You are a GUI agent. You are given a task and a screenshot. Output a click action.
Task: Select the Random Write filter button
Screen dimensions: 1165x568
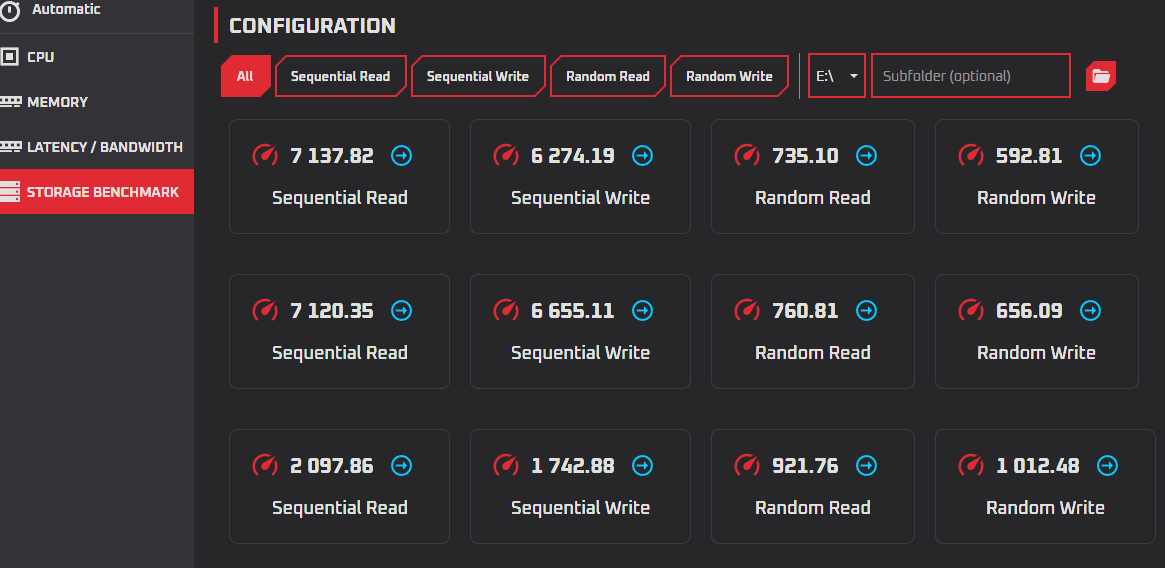[729, 76]
